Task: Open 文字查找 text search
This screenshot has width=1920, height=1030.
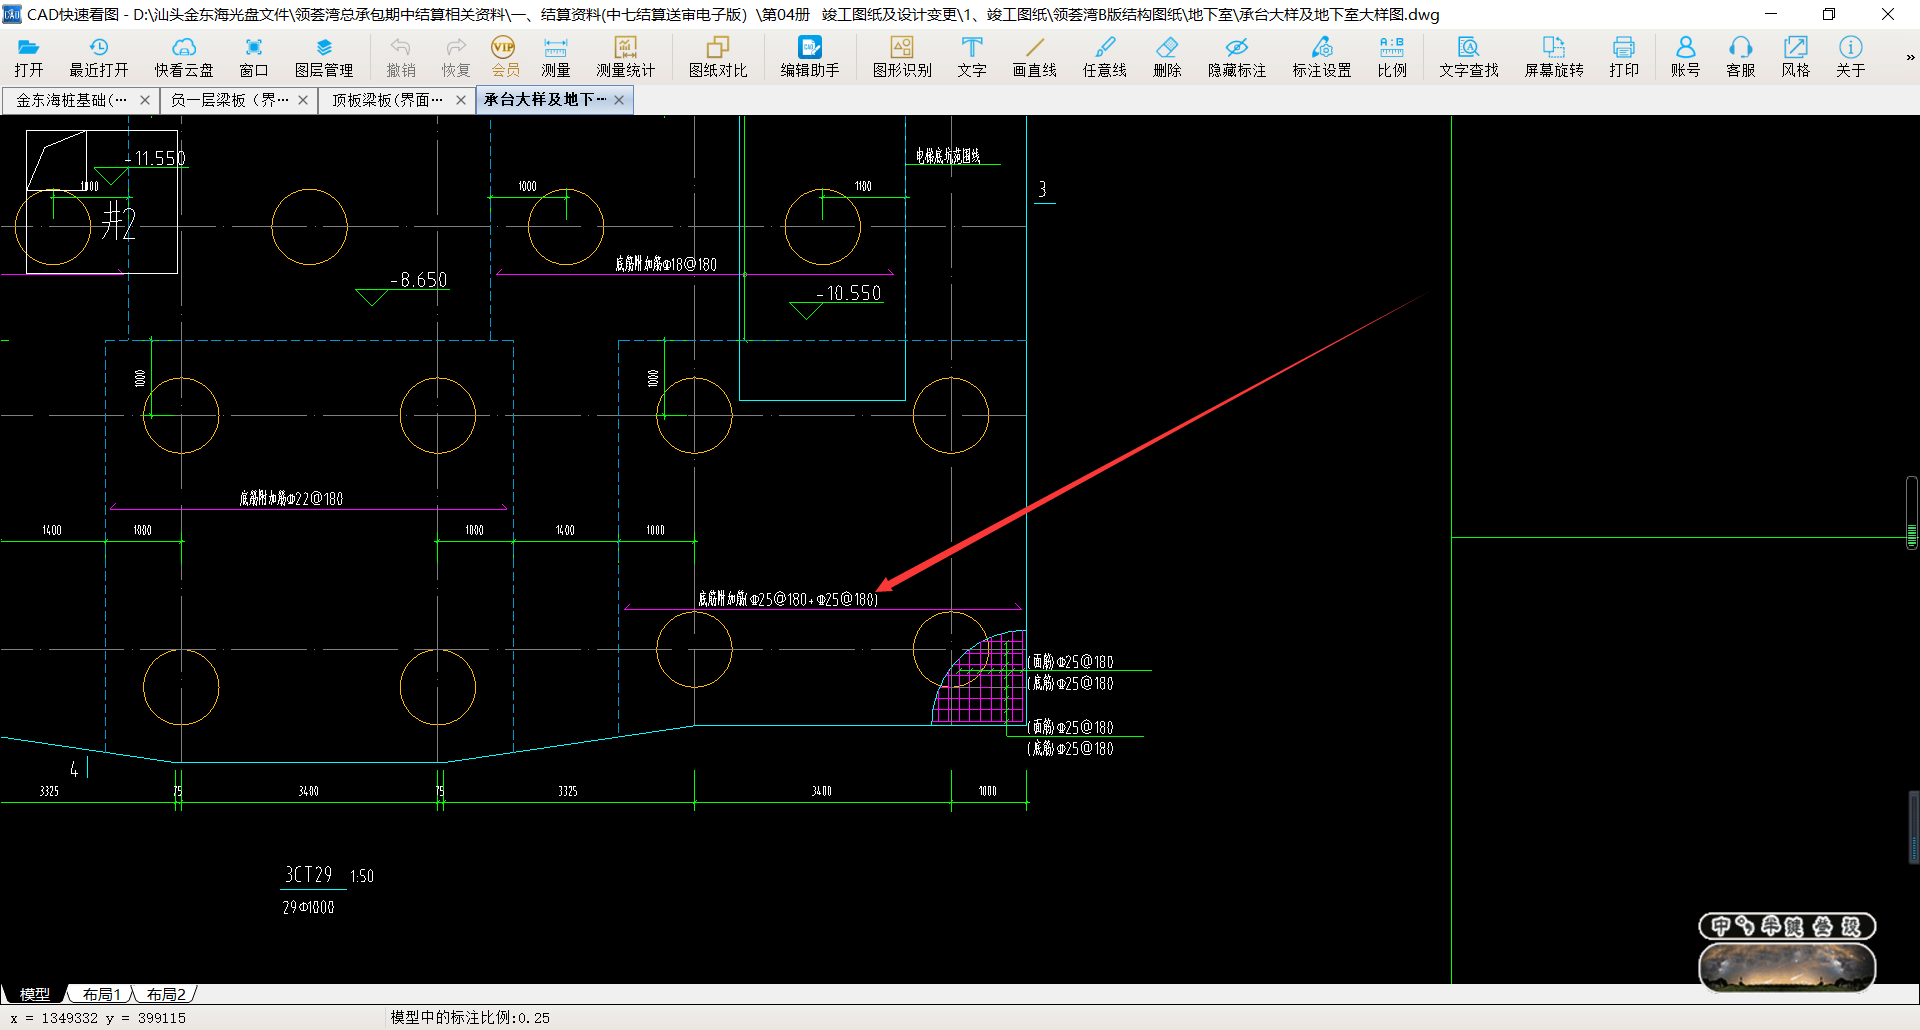Action: click(1469, 57)
